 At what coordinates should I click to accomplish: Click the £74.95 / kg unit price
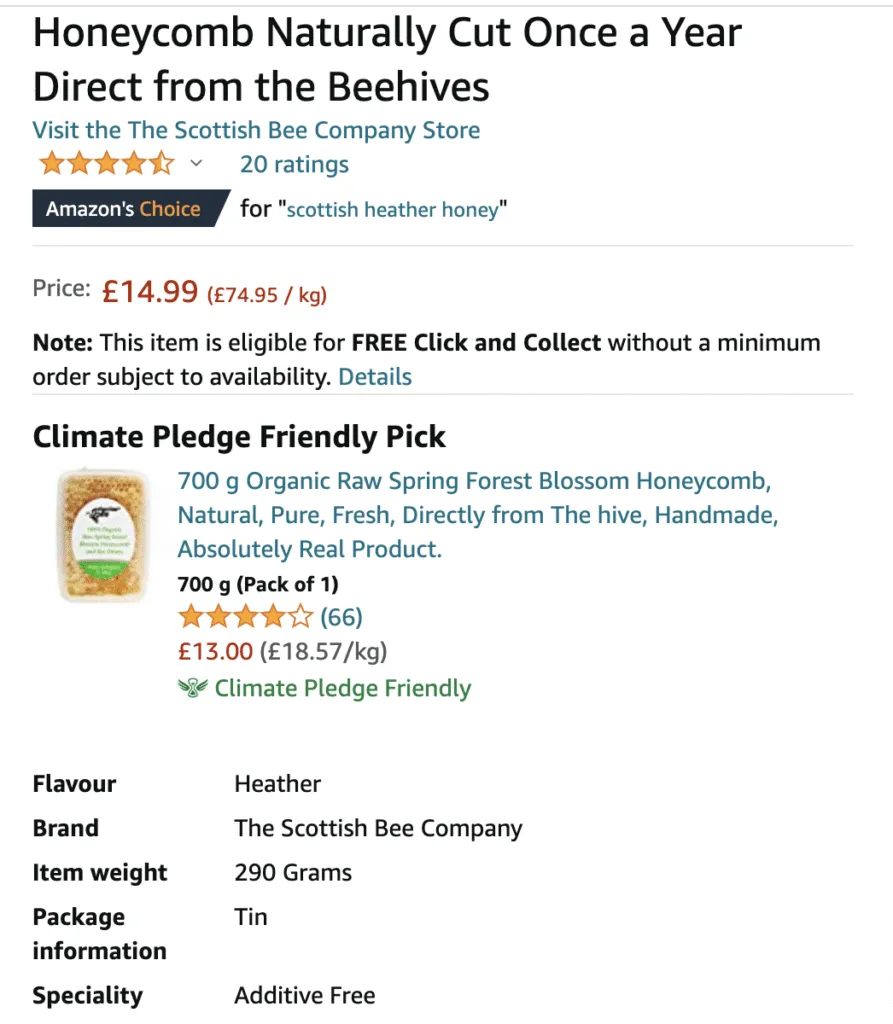click(267, 295)
